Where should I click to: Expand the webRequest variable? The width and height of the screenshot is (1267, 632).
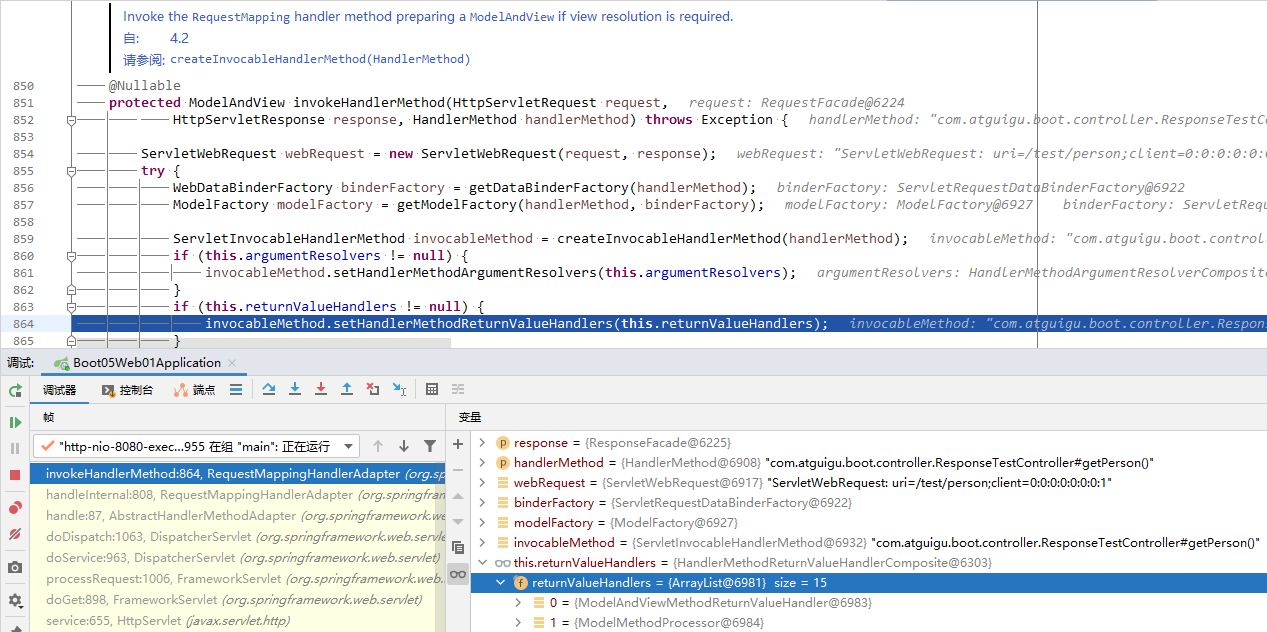click(x=483, y=483)
